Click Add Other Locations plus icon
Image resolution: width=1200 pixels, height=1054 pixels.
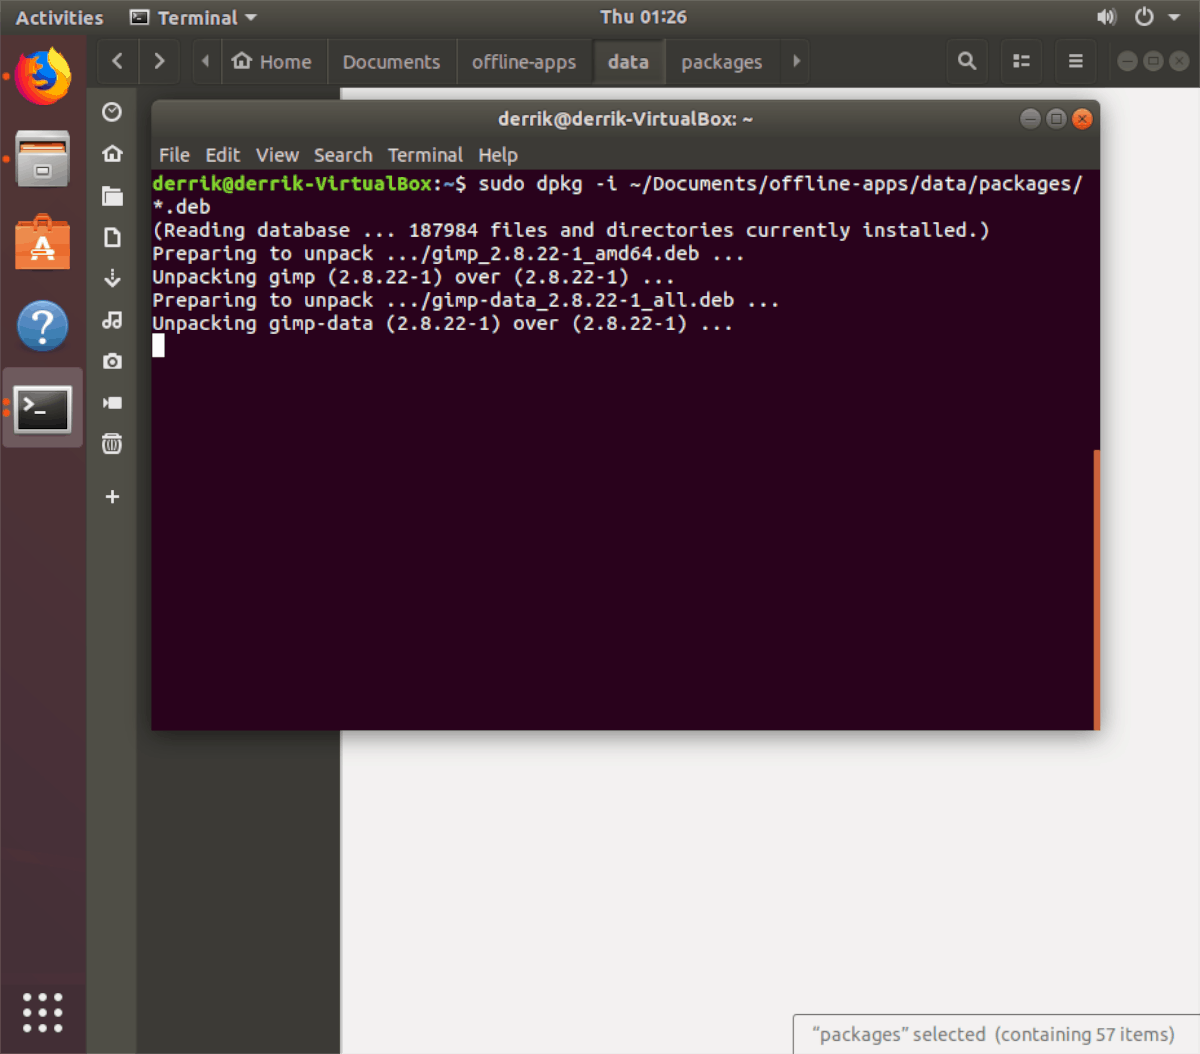(112, 497)
